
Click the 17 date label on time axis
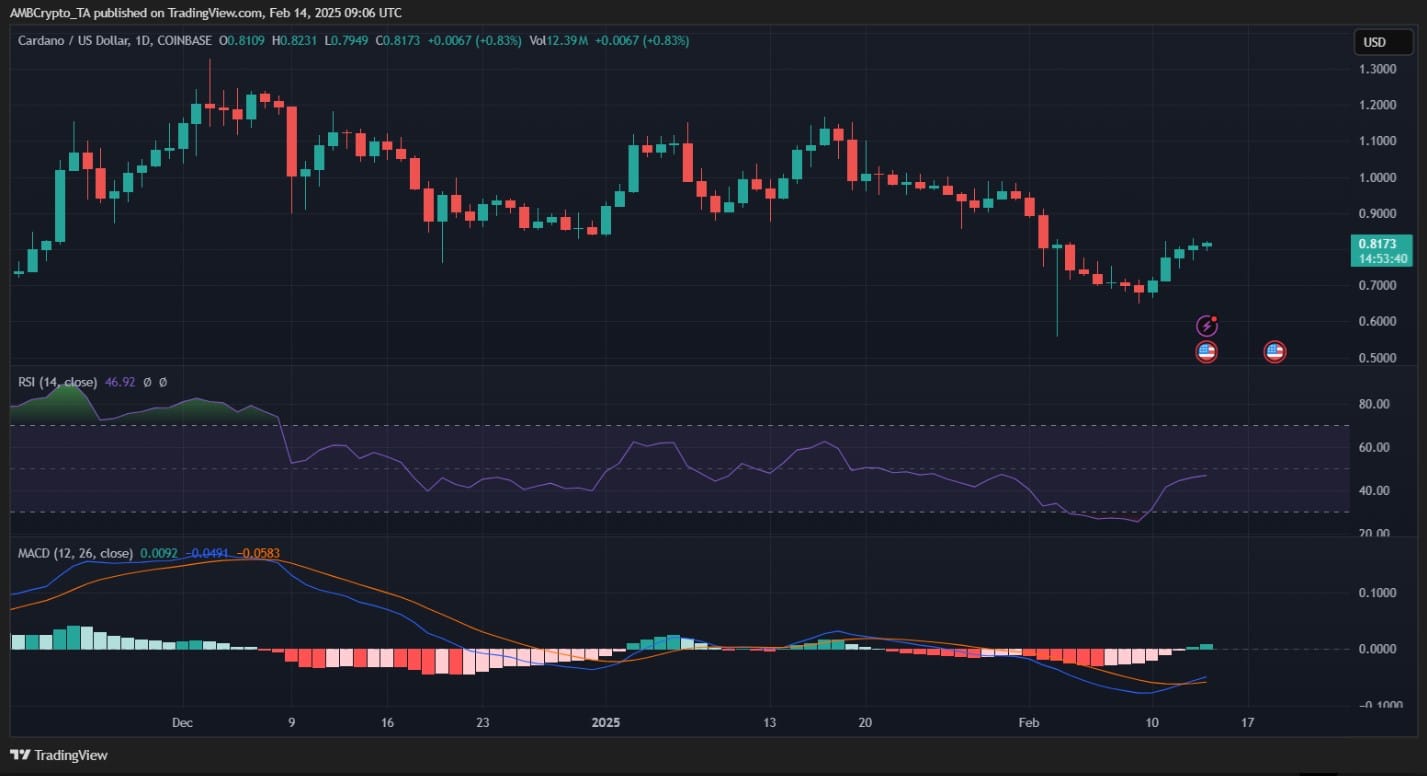(x=1246, y=722)
